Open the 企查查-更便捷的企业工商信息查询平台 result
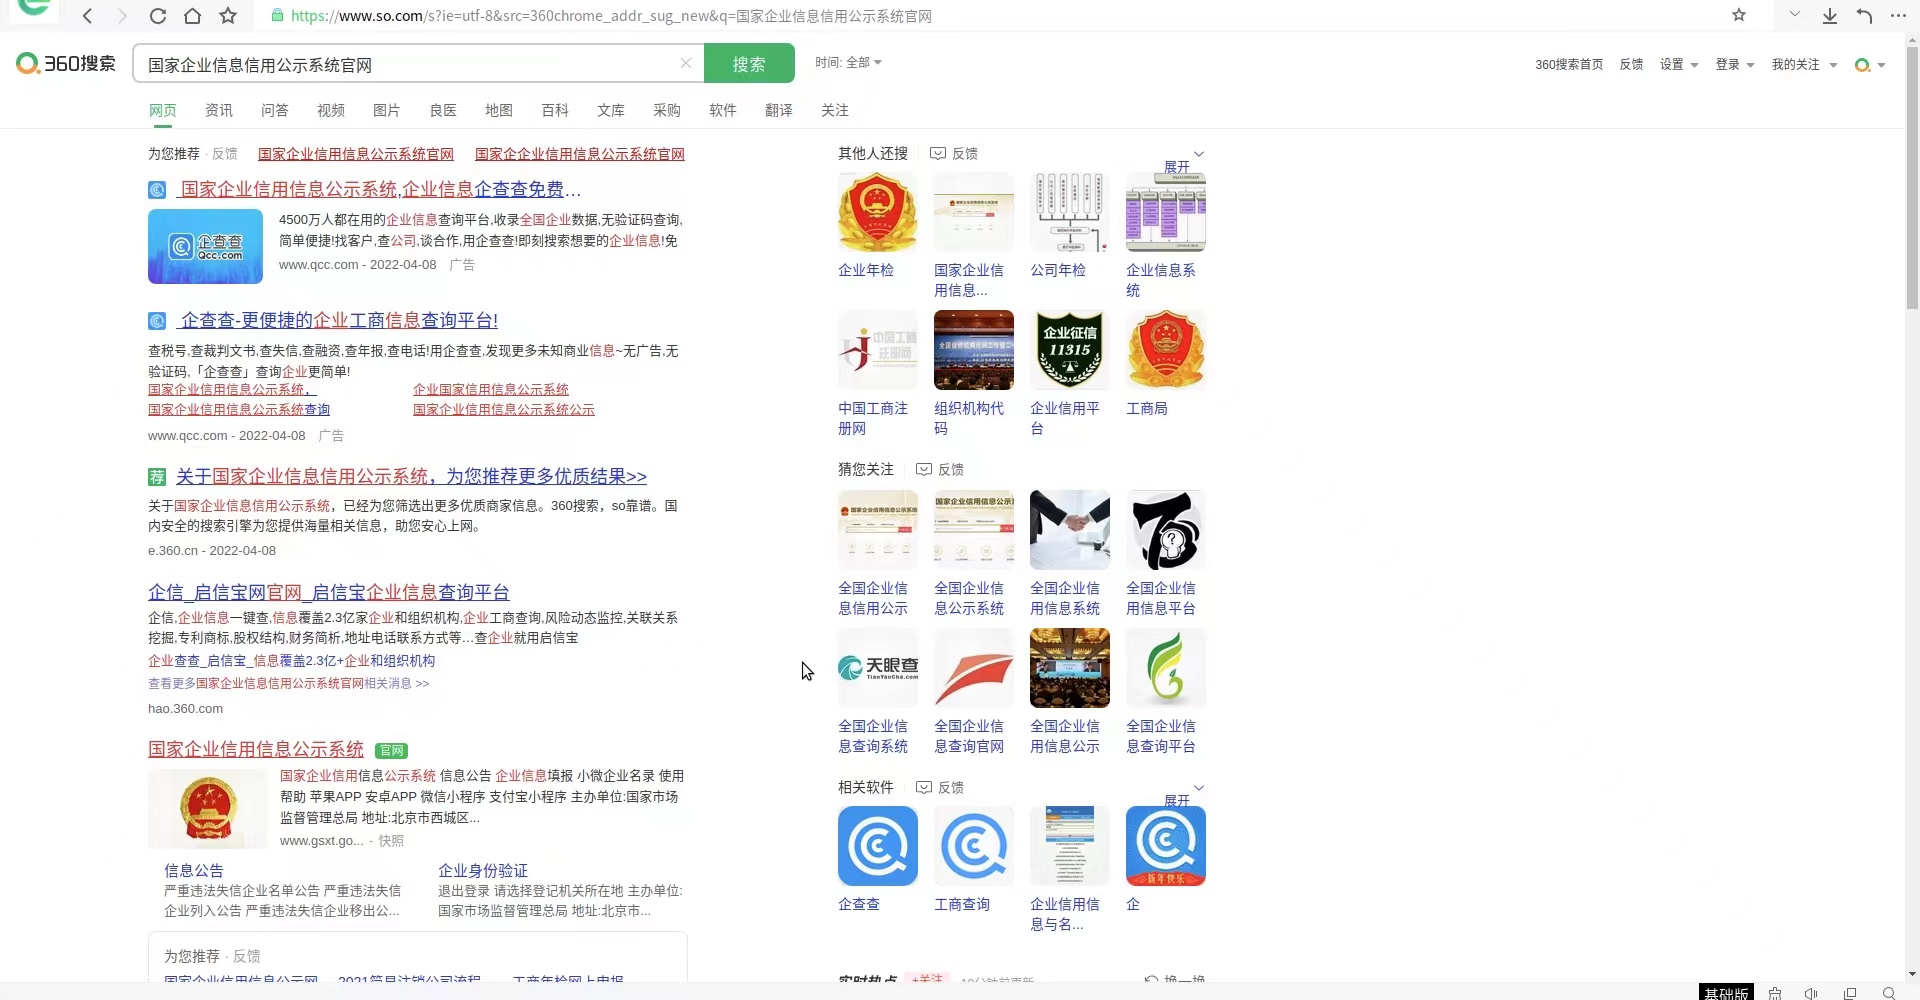Screen dimensions: 1920x1000 (338, 320)
